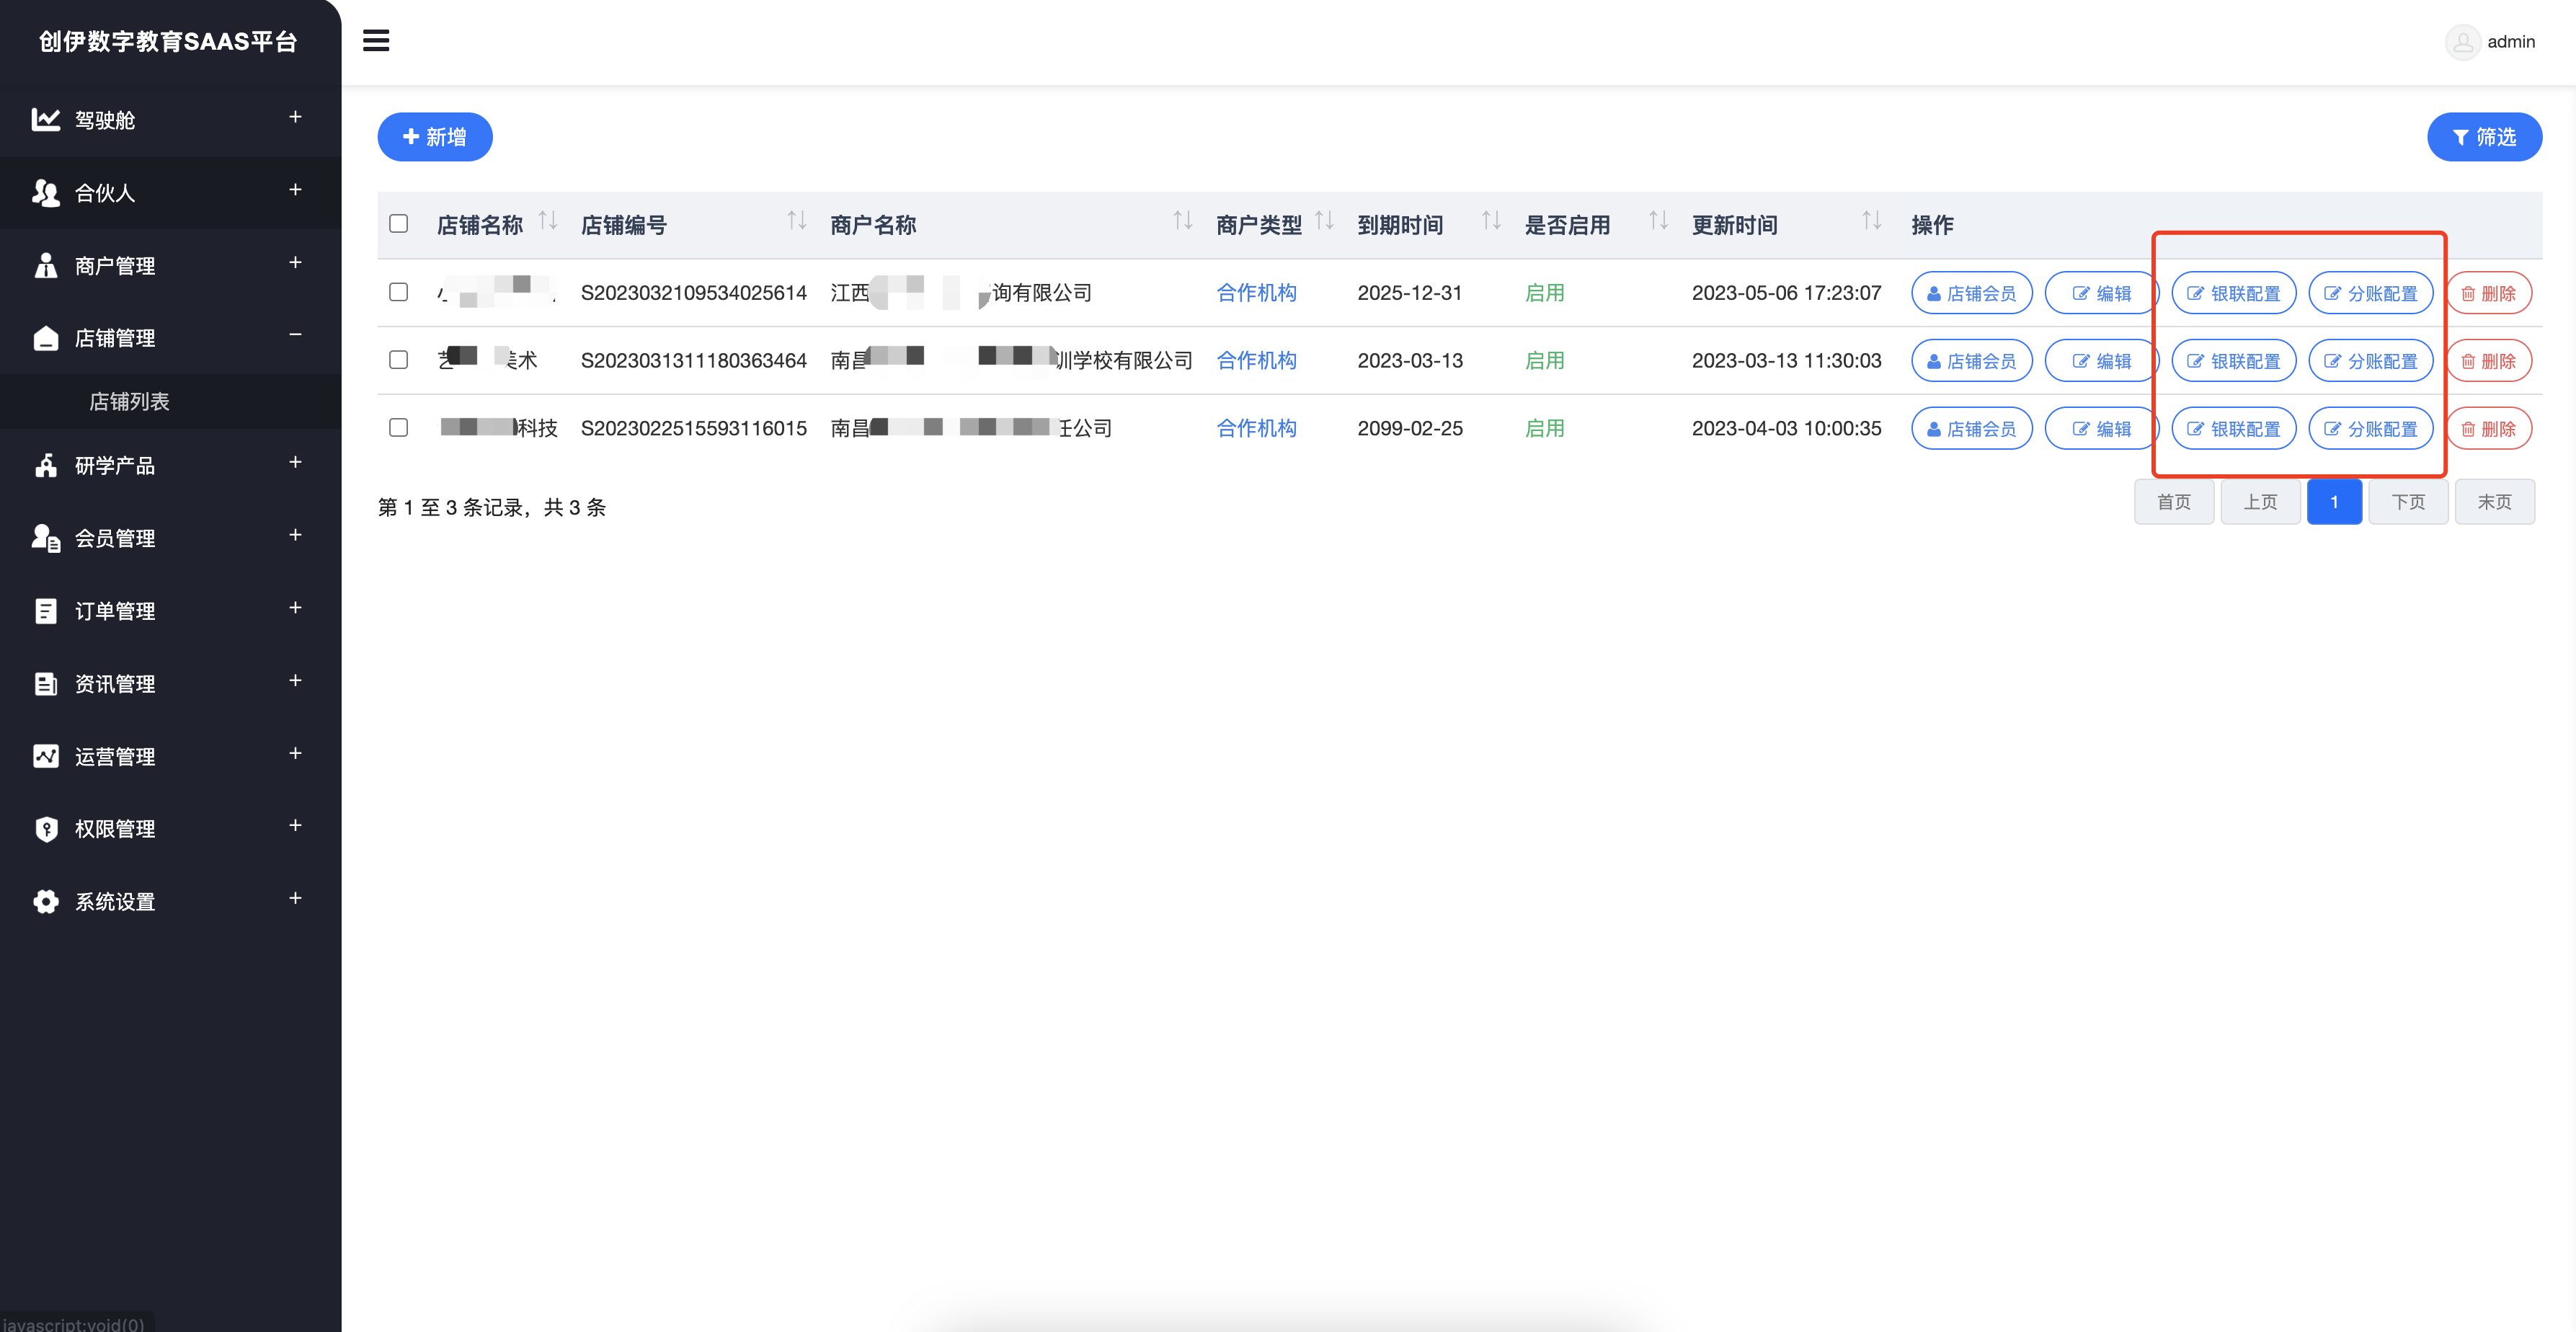Expand the 运营管理 menu plus sign
2576x1332 pixels.
click(x=295, y=753)
